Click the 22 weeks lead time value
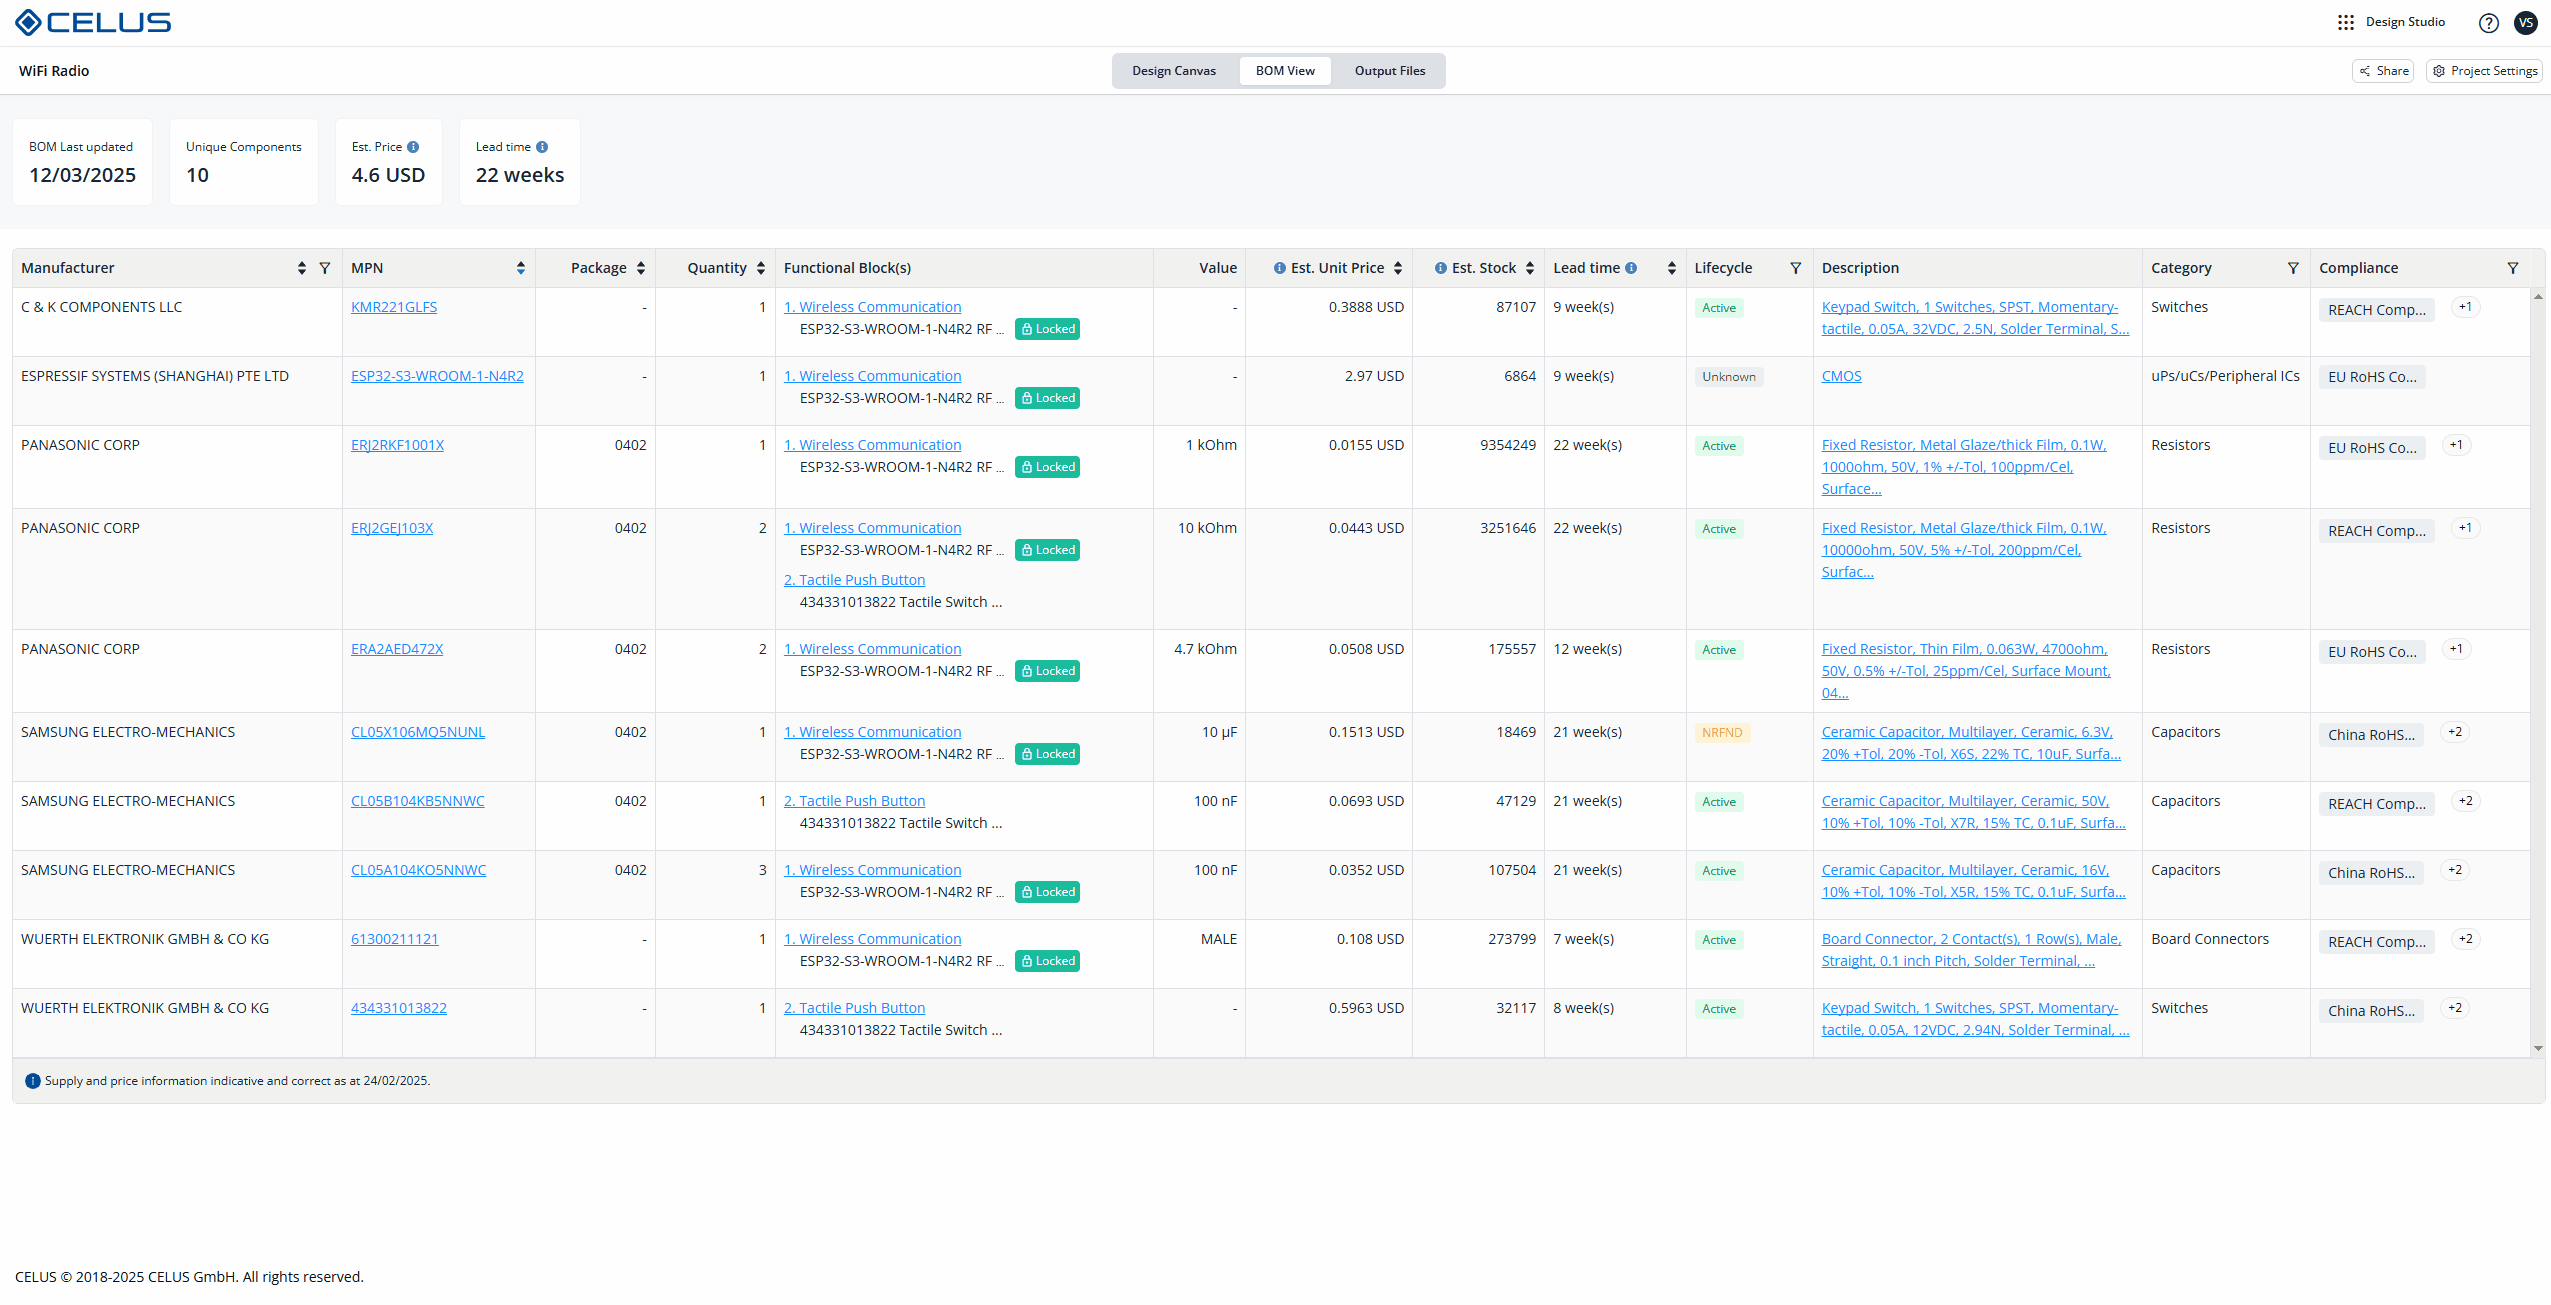The image size is (2551, 1305). [x=520, y=175]
